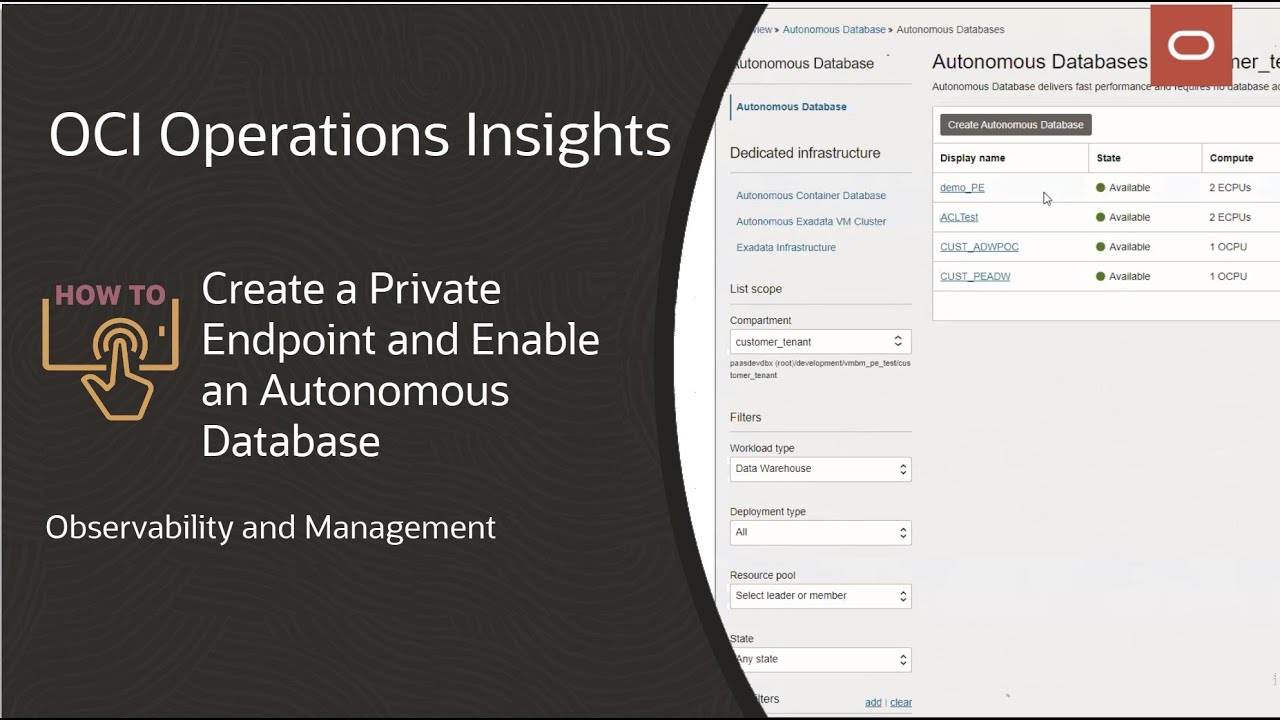Screen dimensions: 1280x720
Task: Click 1 OCPU in the CUST_ADWPOC row
Action: 1228,247
